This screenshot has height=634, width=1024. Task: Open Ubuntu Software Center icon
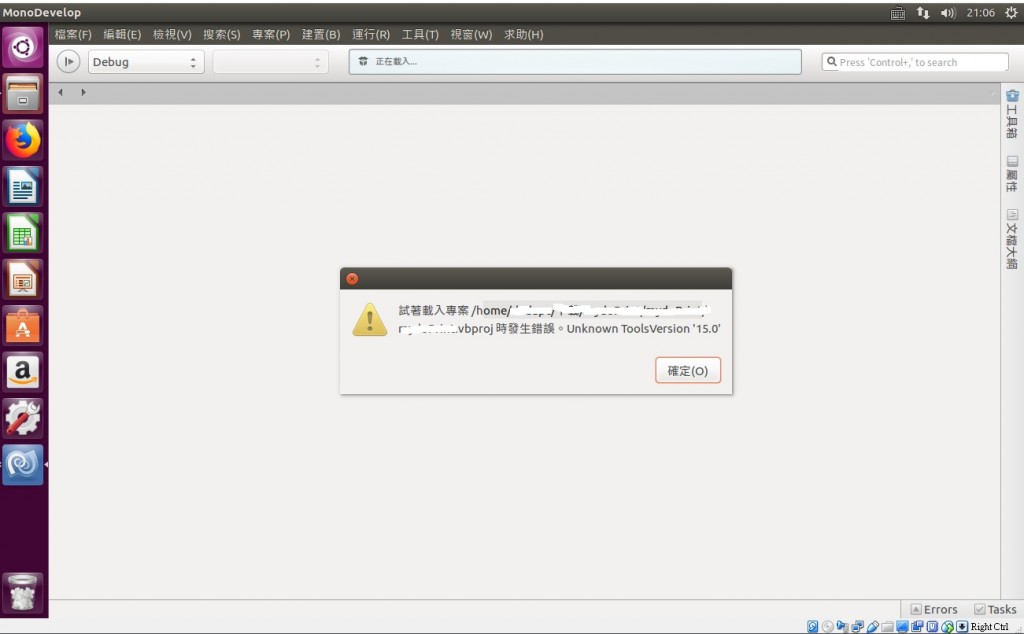click(23, 326)
